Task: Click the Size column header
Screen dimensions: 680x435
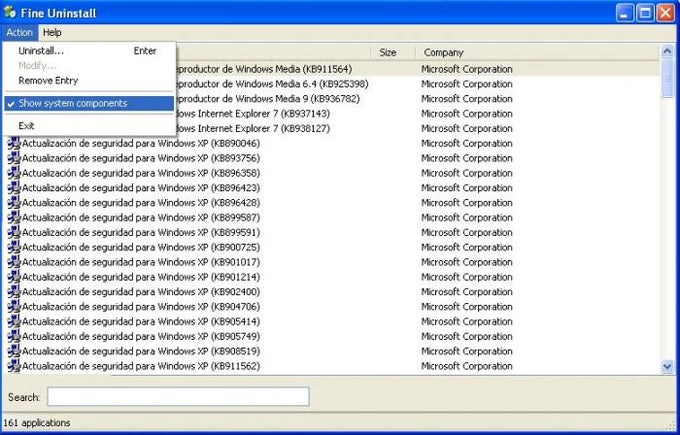Action: tap(393, 52)
